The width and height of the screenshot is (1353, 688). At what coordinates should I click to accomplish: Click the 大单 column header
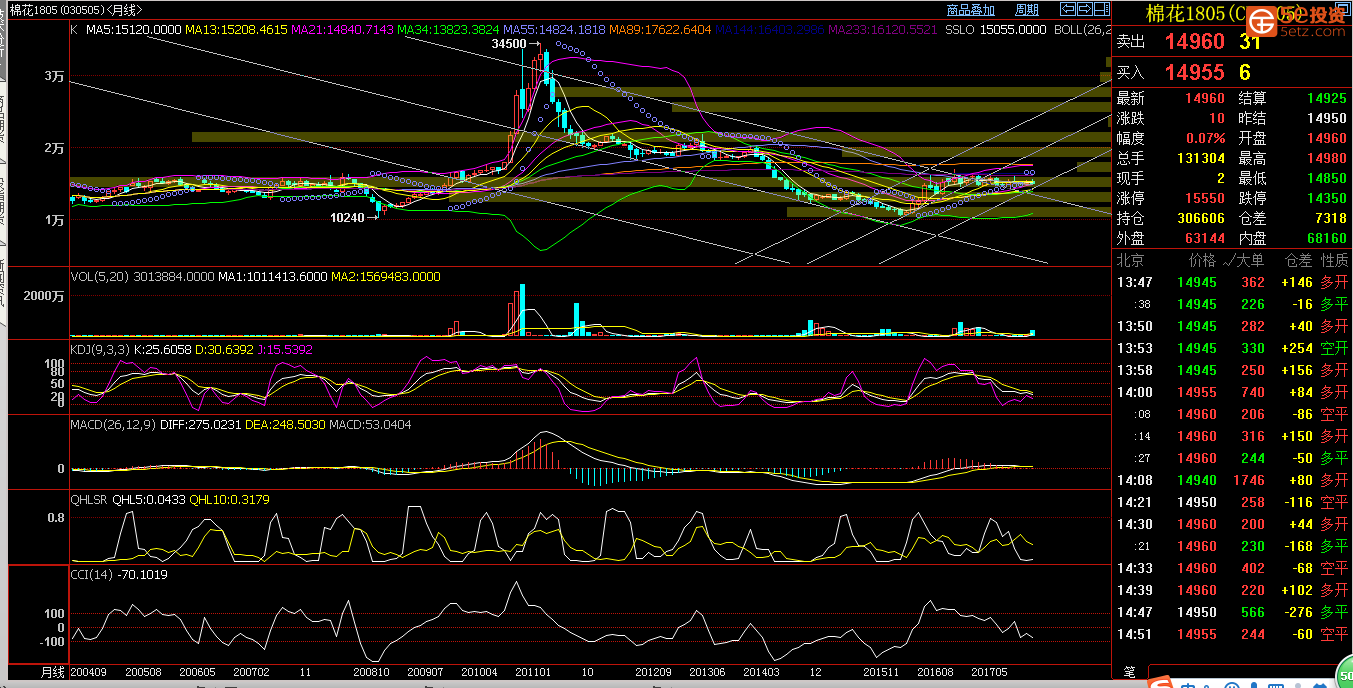click(1251, 260)
